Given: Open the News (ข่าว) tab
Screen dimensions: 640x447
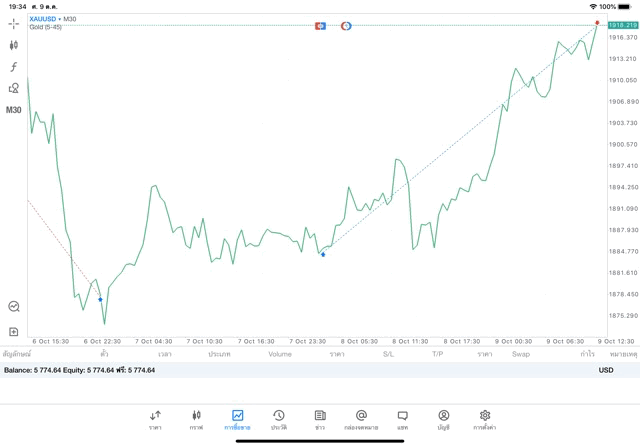Looking at the screenshot, I should click(x=320, y=419).
